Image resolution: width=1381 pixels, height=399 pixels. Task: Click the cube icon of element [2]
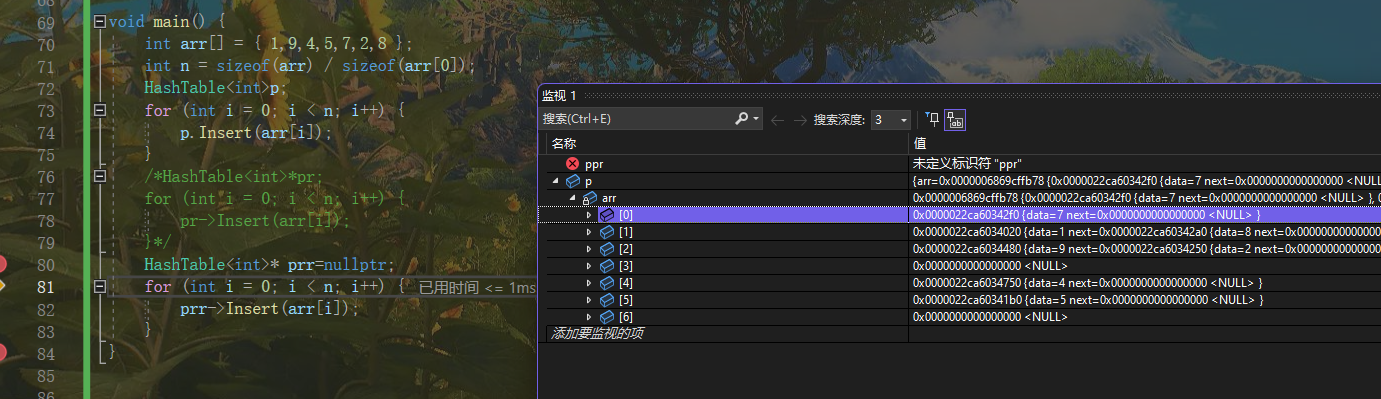coord(606,249)
